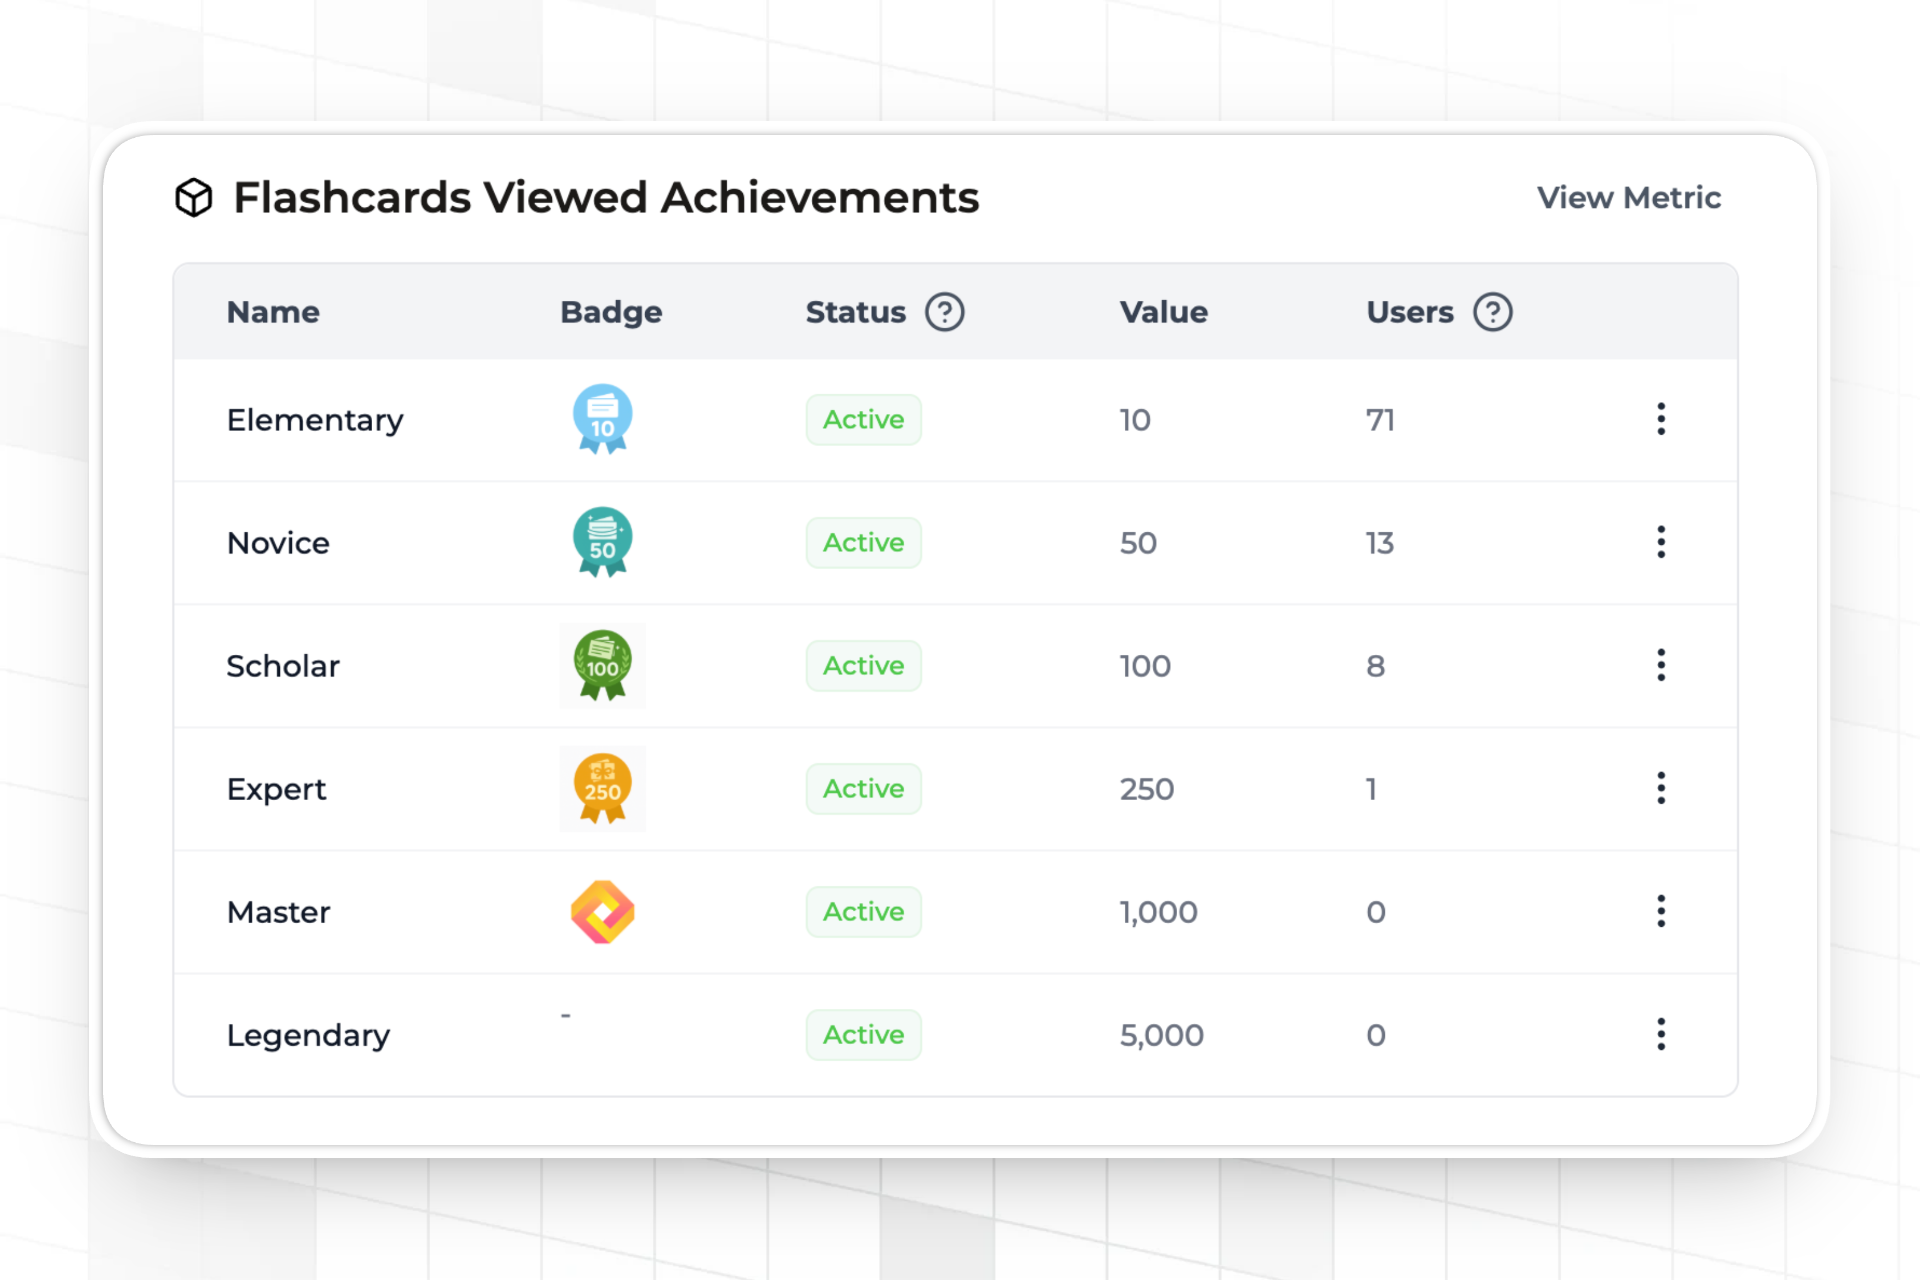Open the options menu for Elementary
Screen dimensions: 1920x1280
tap(1660, 419)
